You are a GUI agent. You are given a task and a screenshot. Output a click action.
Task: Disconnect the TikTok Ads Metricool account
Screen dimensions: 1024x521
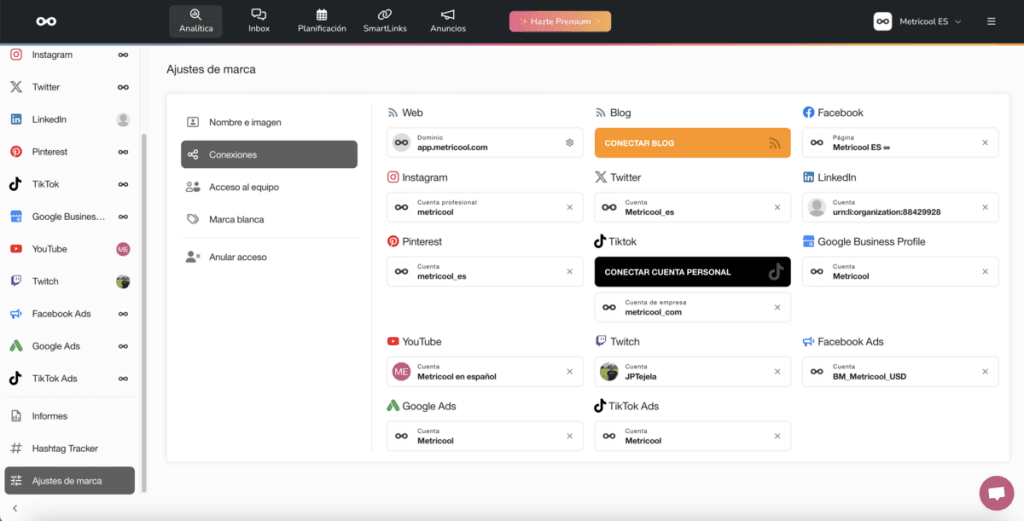pyautogui.click(x=777, y=436)
